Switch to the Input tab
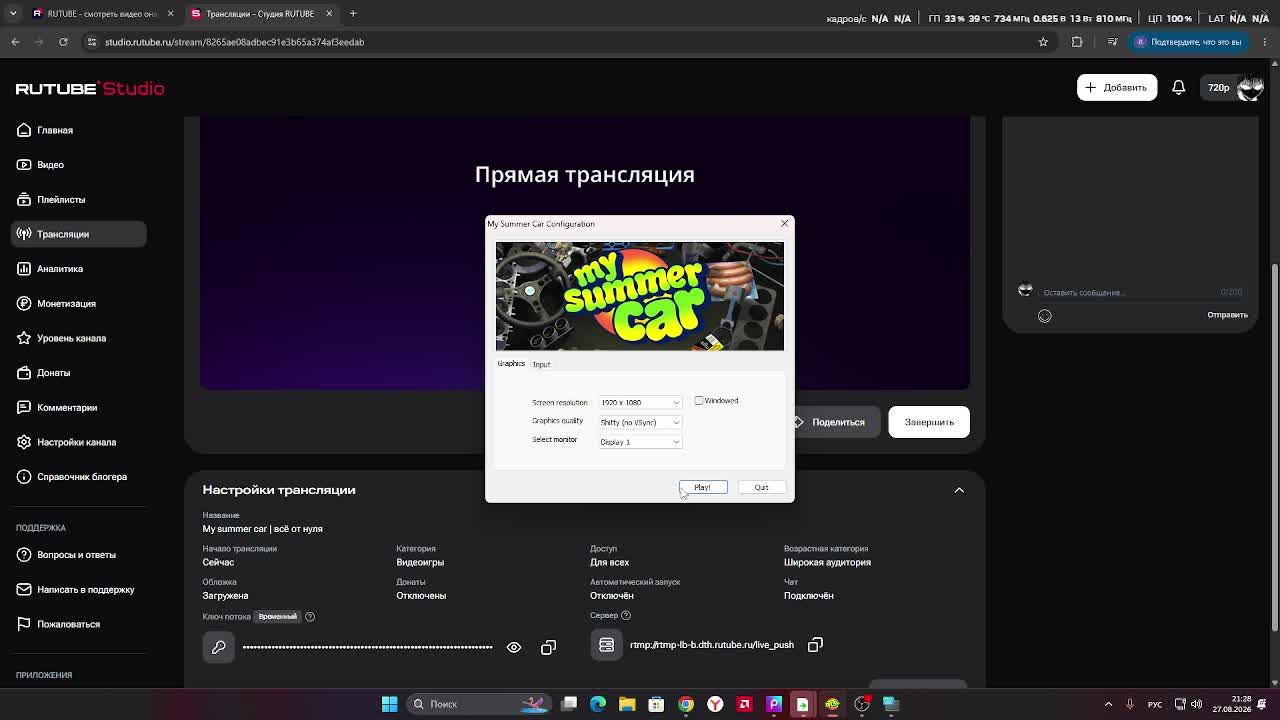Image resolution: width=1280 pixels, height=720 pixels. click(x=541, y=364)
